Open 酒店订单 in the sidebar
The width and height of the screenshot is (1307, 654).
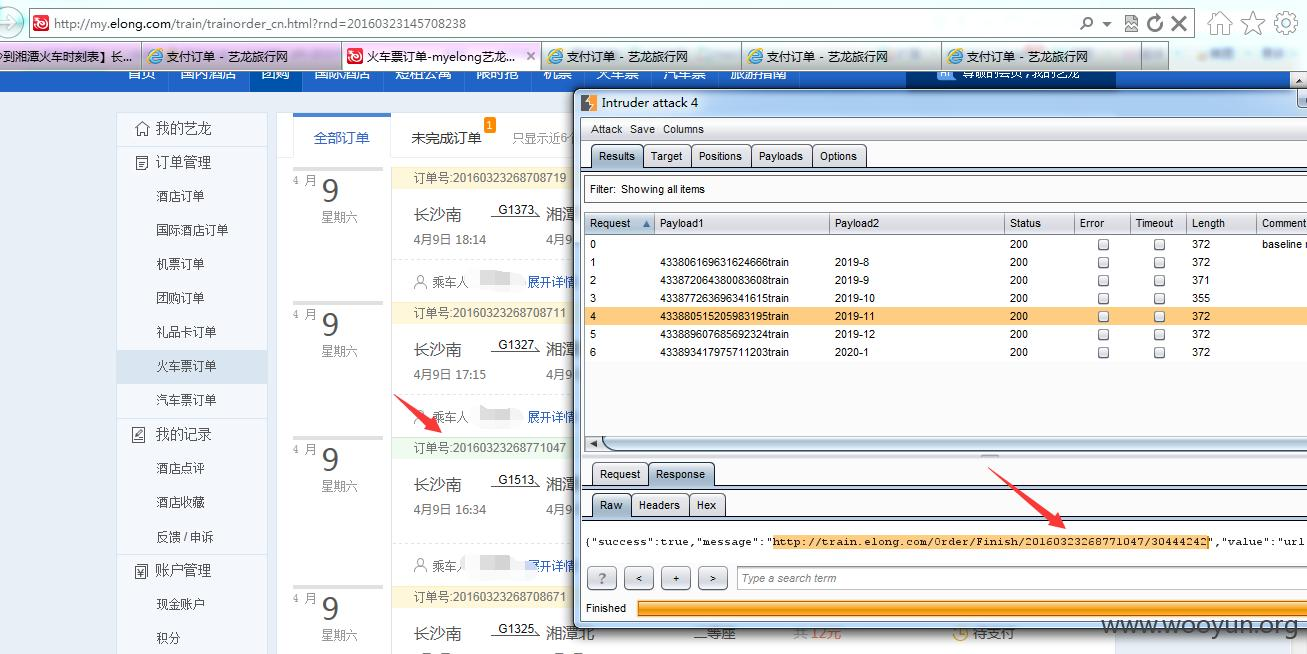click(180, 196)
